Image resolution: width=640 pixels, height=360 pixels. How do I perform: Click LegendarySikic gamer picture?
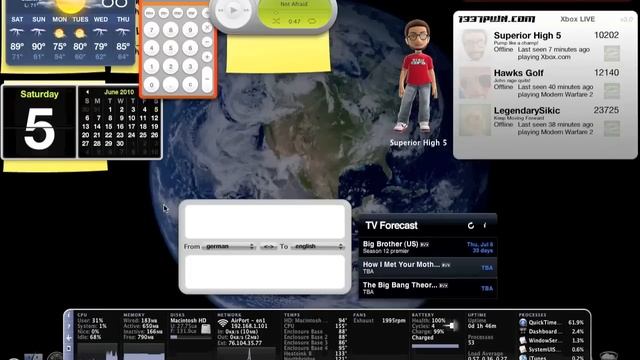(475, 120)
